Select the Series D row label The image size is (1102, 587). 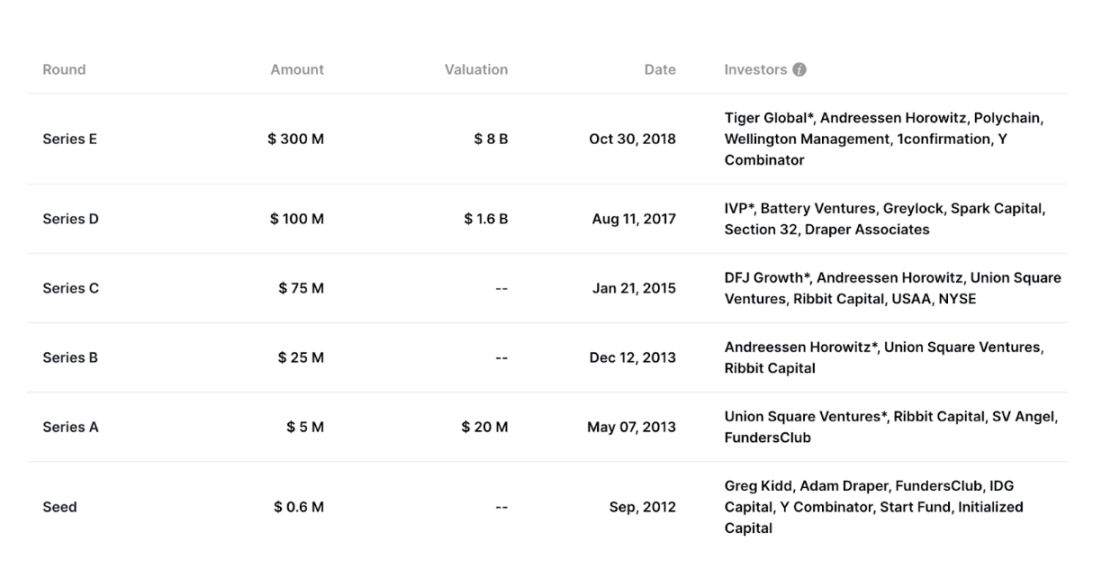tap(70, 219)
